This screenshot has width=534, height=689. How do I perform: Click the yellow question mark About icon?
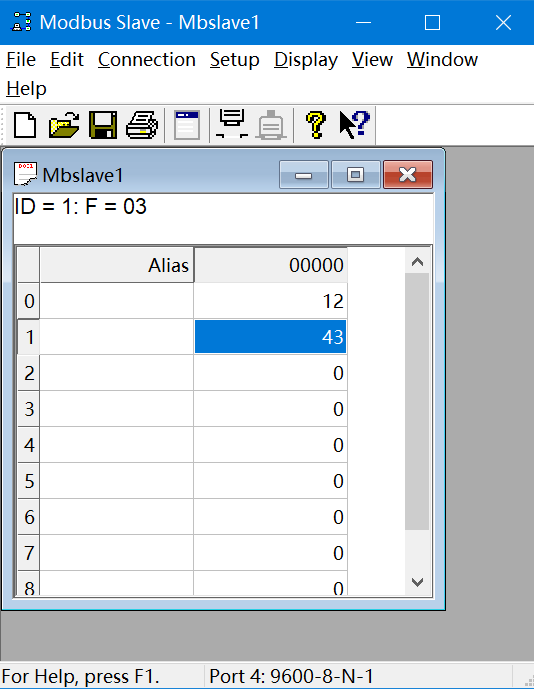(x=316, y=125)
